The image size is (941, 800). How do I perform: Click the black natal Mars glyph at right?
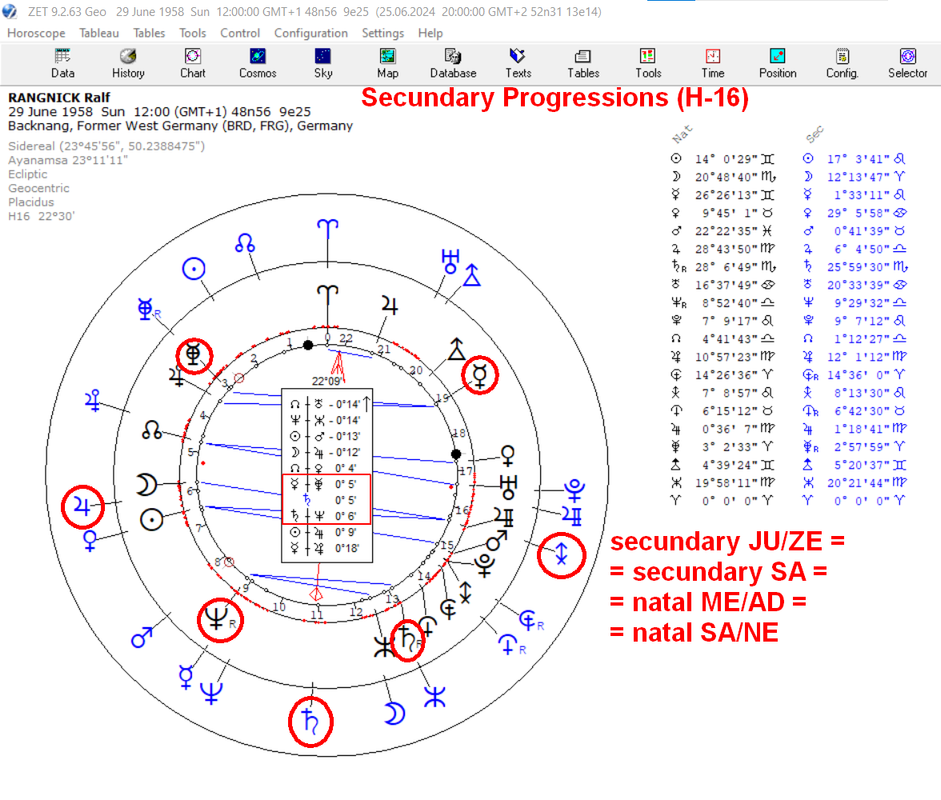(x=496, y=541)
